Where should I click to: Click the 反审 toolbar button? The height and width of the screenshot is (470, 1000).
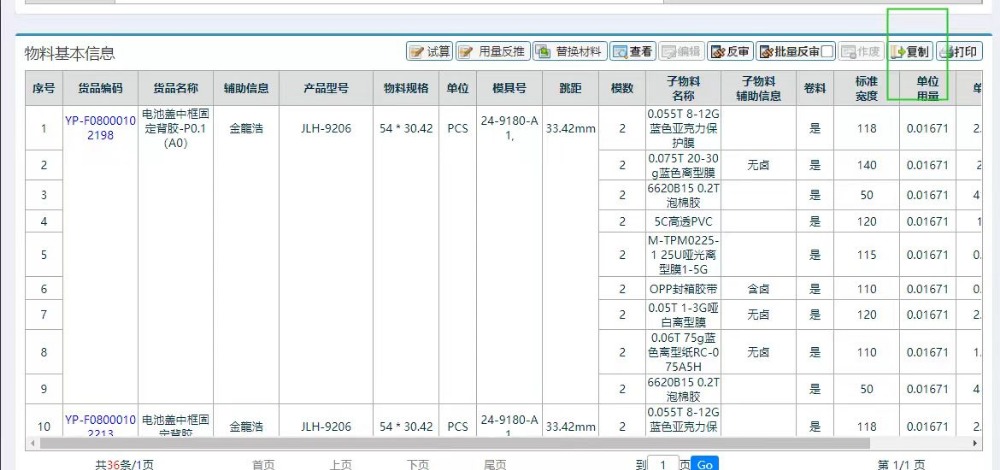(x=730, y=52)
